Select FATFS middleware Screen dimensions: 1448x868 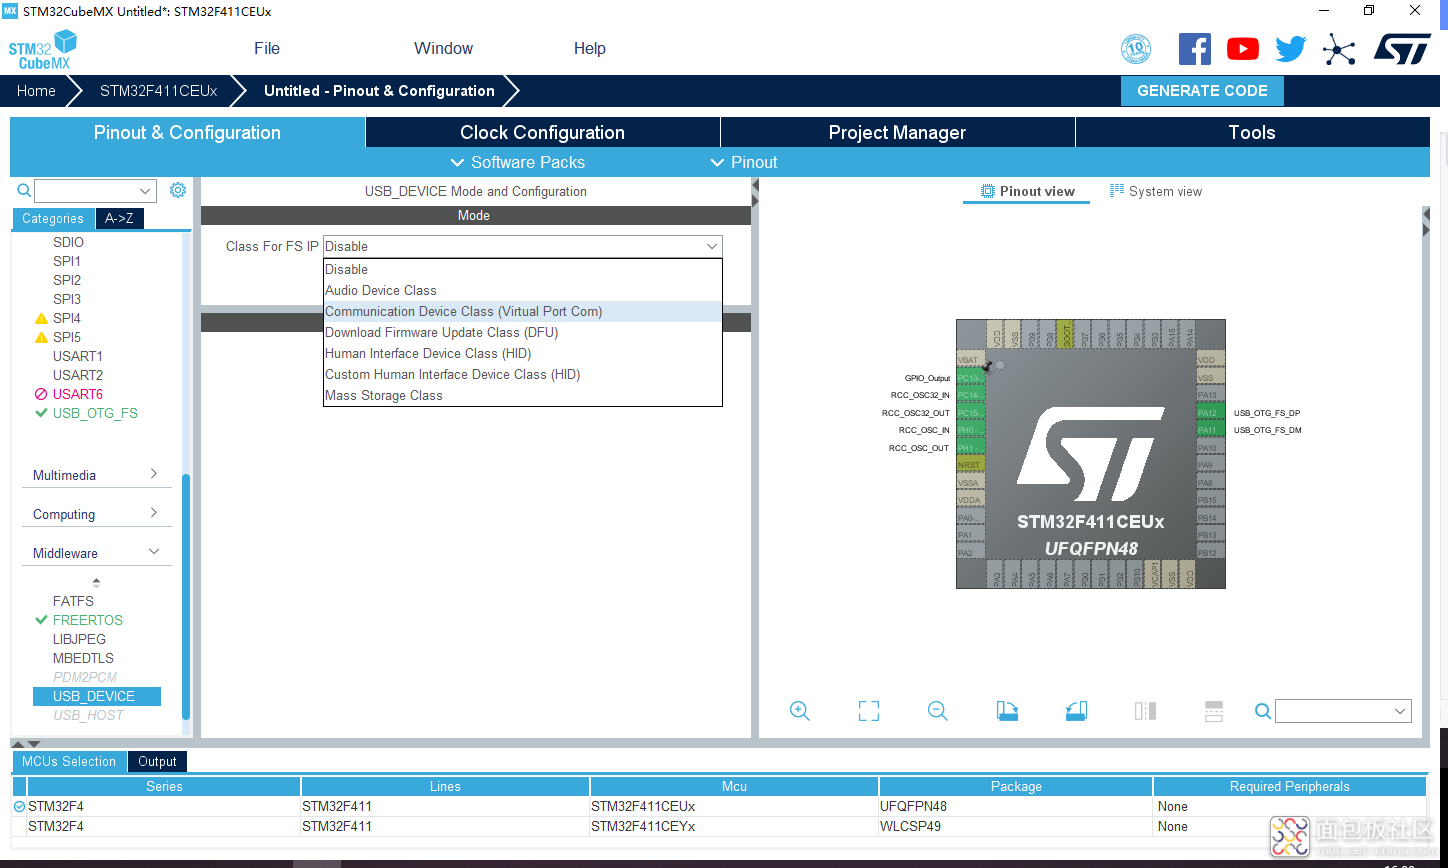tap(73, 601)
